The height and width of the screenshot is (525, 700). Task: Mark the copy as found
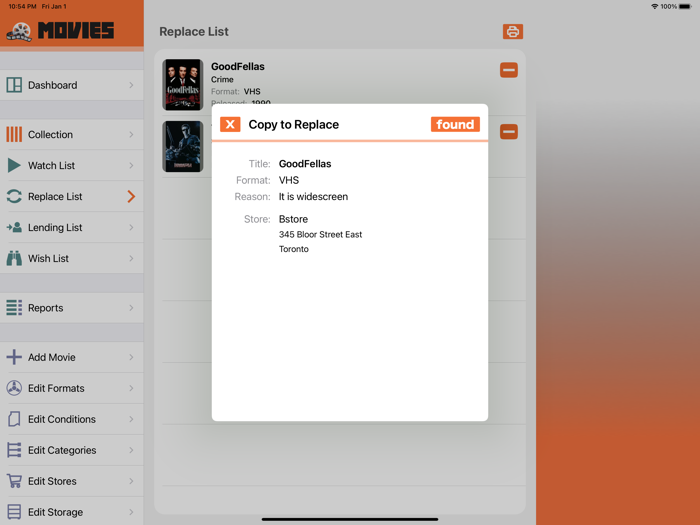pyautogui.click(x=455, y=125)
